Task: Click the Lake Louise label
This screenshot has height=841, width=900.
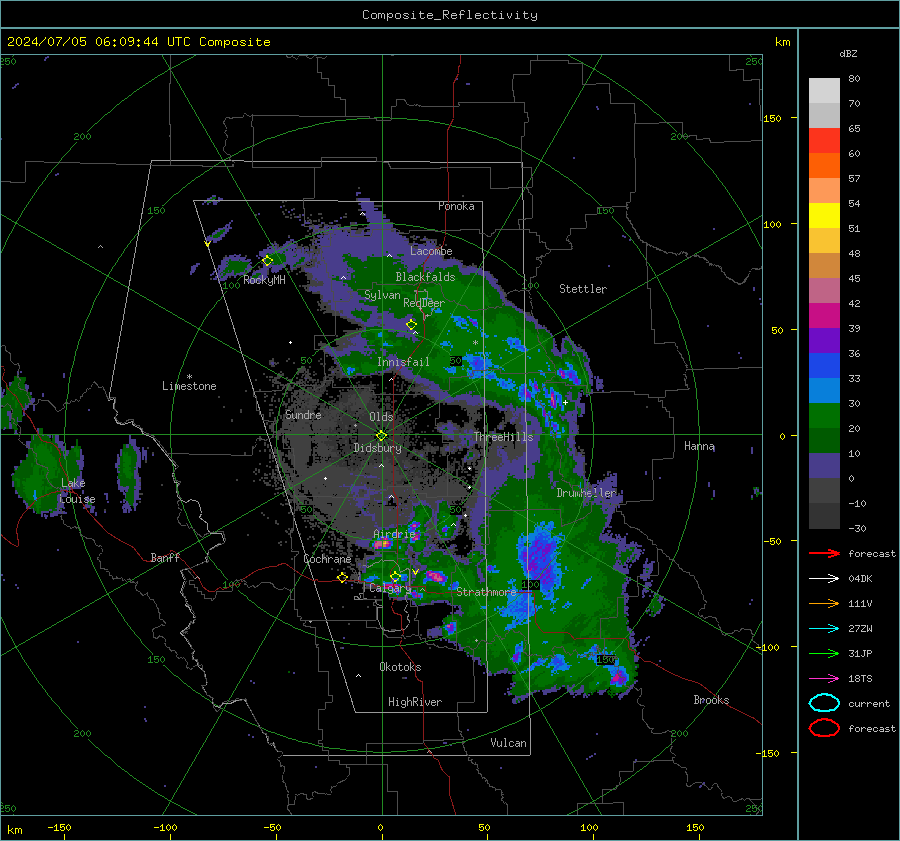Action: [x=76, y=491]
